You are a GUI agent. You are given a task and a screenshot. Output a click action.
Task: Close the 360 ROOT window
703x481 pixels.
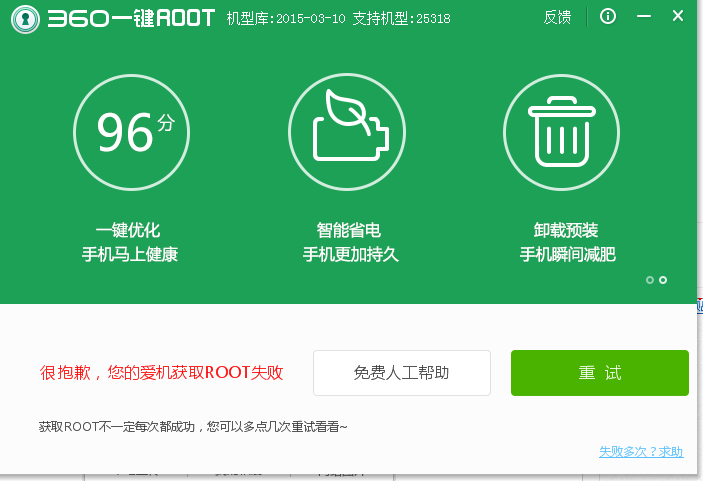678,16
